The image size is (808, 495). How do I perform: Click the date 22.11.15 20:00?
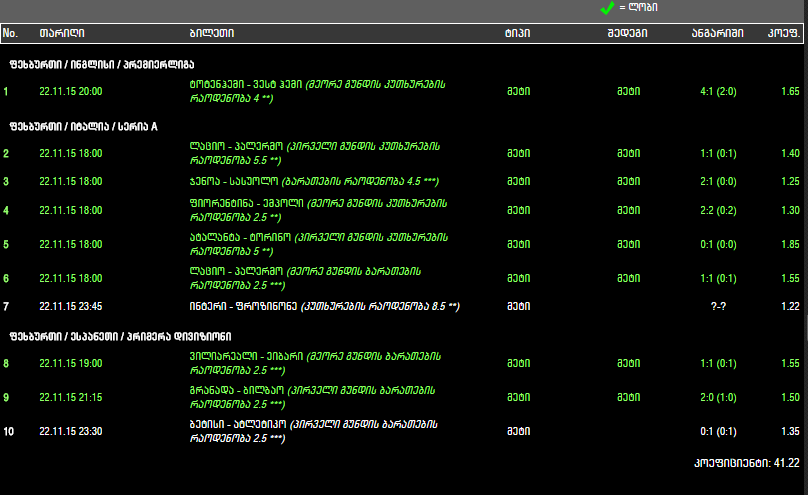71,92
